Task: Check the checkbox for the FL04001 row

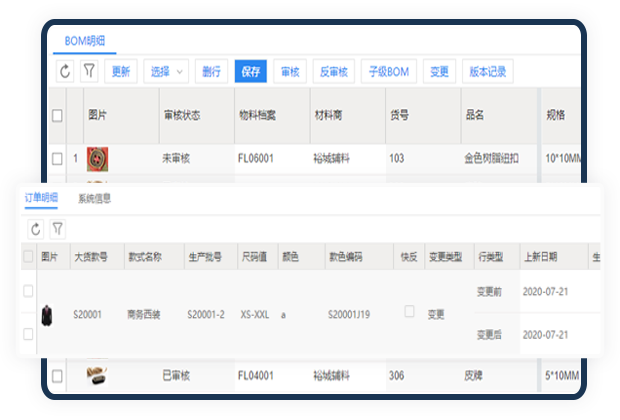Action: tap(58, 376)
